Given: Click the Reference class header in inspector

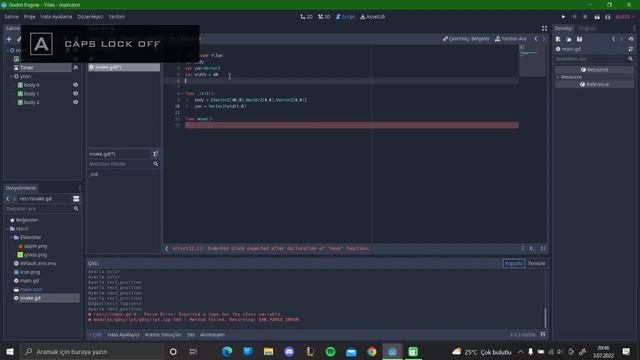Looking at the screenshot, I should point(594,84).
